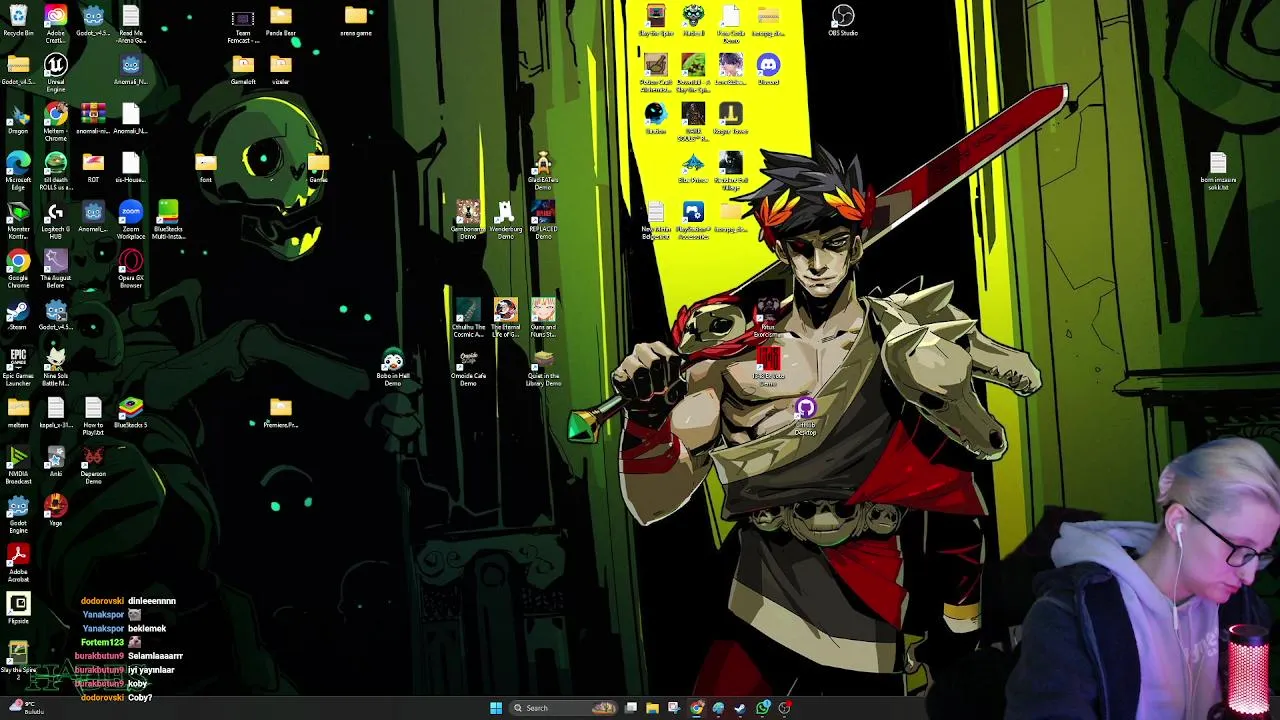Image resolution: width=1280 pixels, height=720 pixels.
Task: Open OBS Studio desktop shortcut
Action: pos(843,20)
